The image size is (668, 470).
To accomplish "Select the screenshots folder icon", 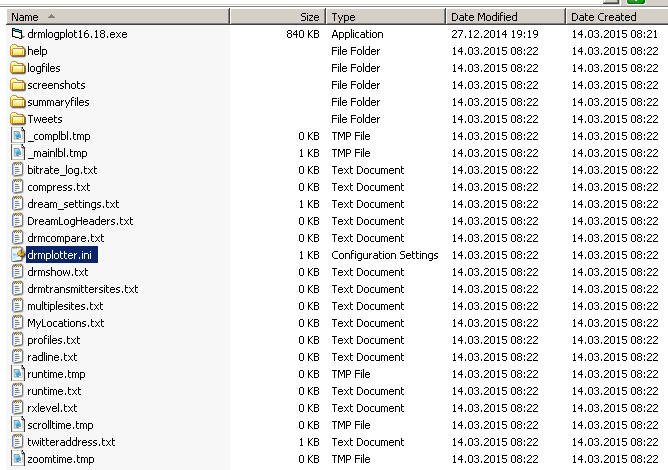I will pyautogui.click(x=17, y=85).
